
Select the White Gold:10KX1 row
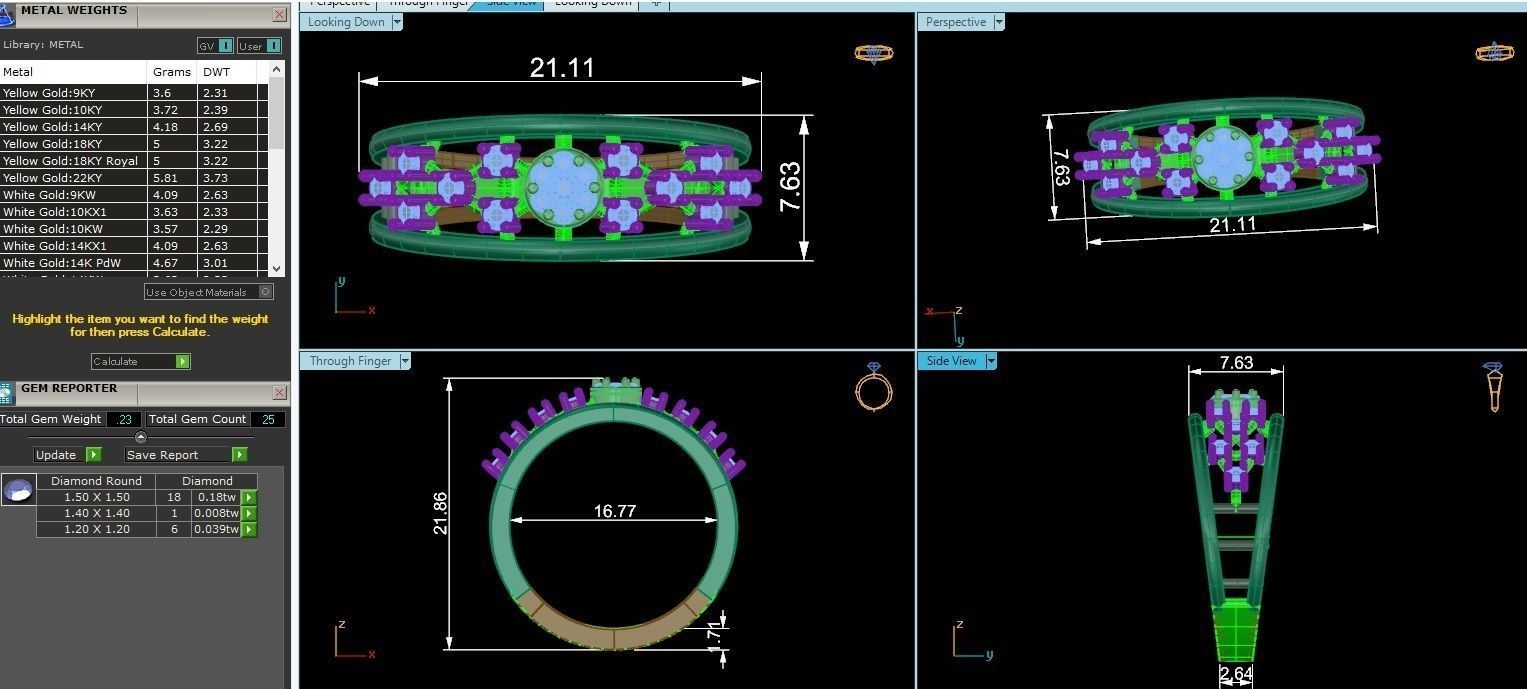pyautogui.click(x=135, y=212)
